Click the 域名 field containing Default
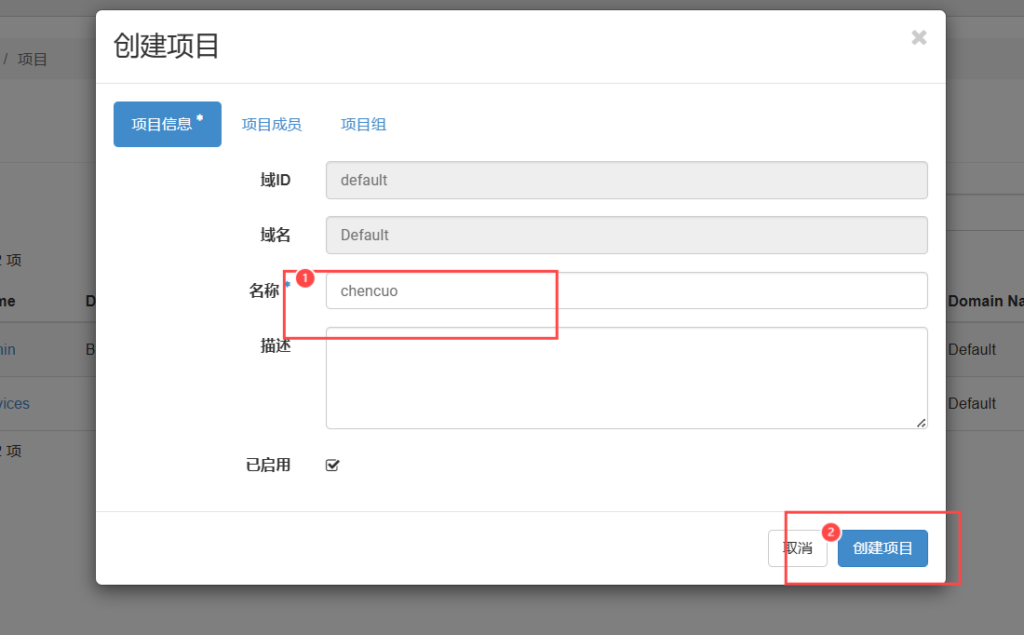1024x635 pixels. coord(626,235)
